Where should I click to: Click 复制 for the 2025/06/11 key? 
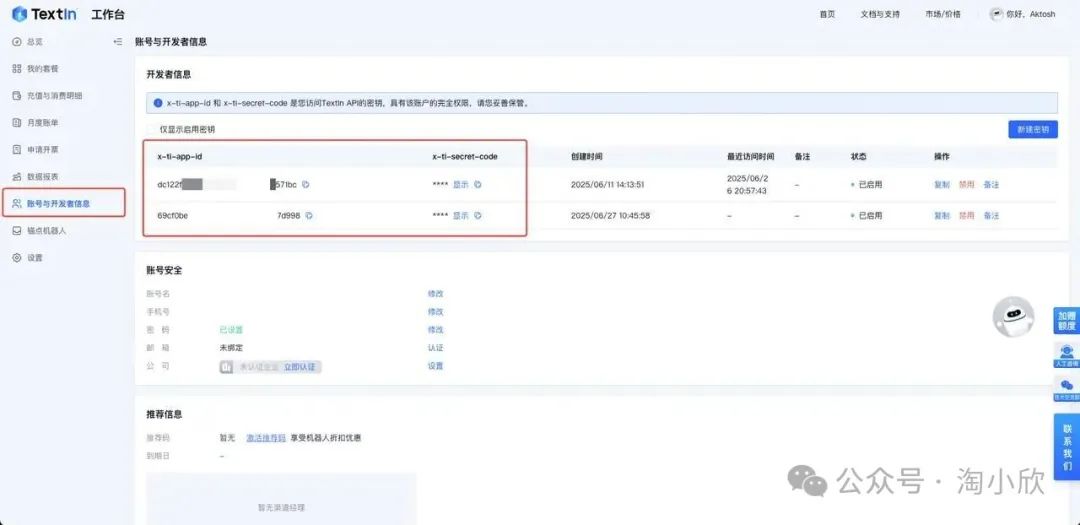[x=942, y=185]
